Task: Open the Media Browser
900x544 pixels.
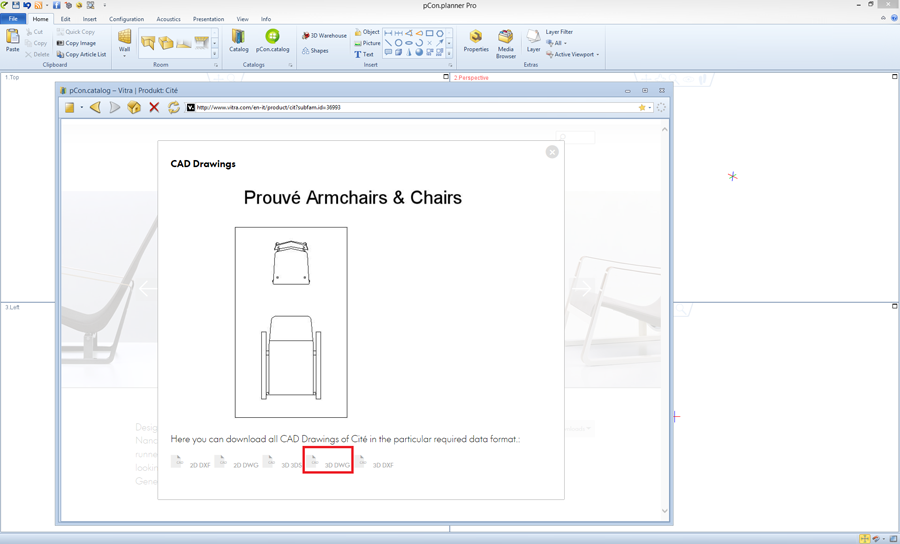Action: (506, 44)
